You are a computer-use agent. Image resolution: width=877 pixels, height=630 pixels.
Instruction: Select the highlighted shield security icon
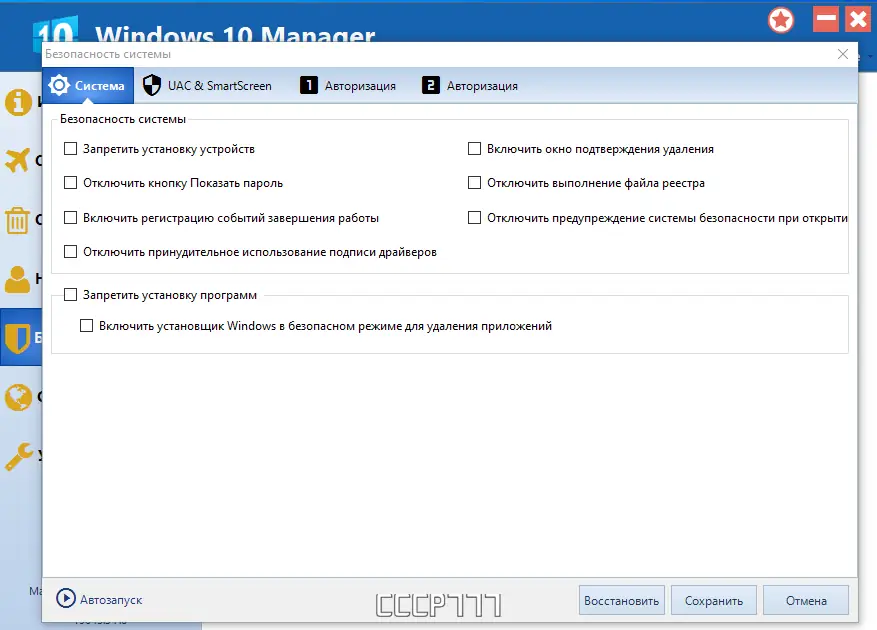pyautogui.click(x=18, y=338)
